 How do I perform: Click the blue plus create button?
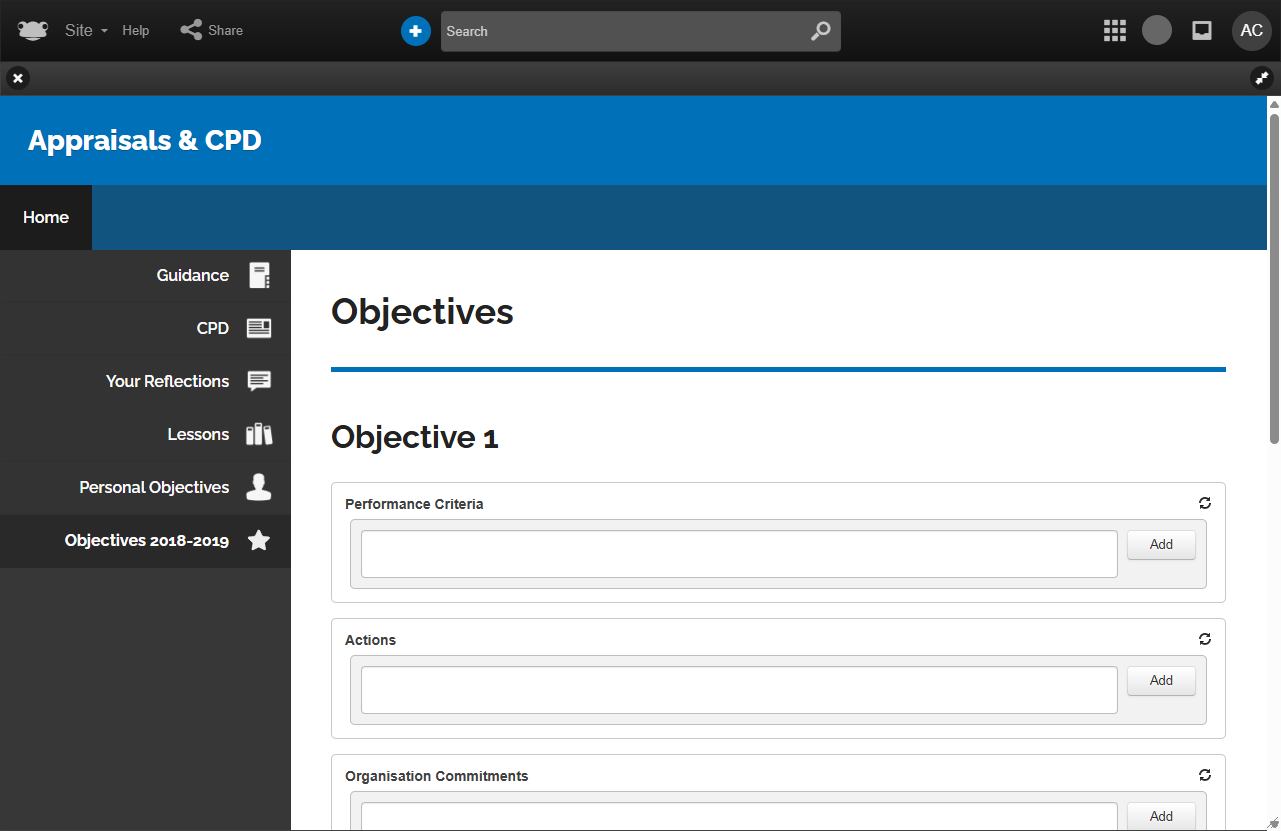tap(415, 31)
